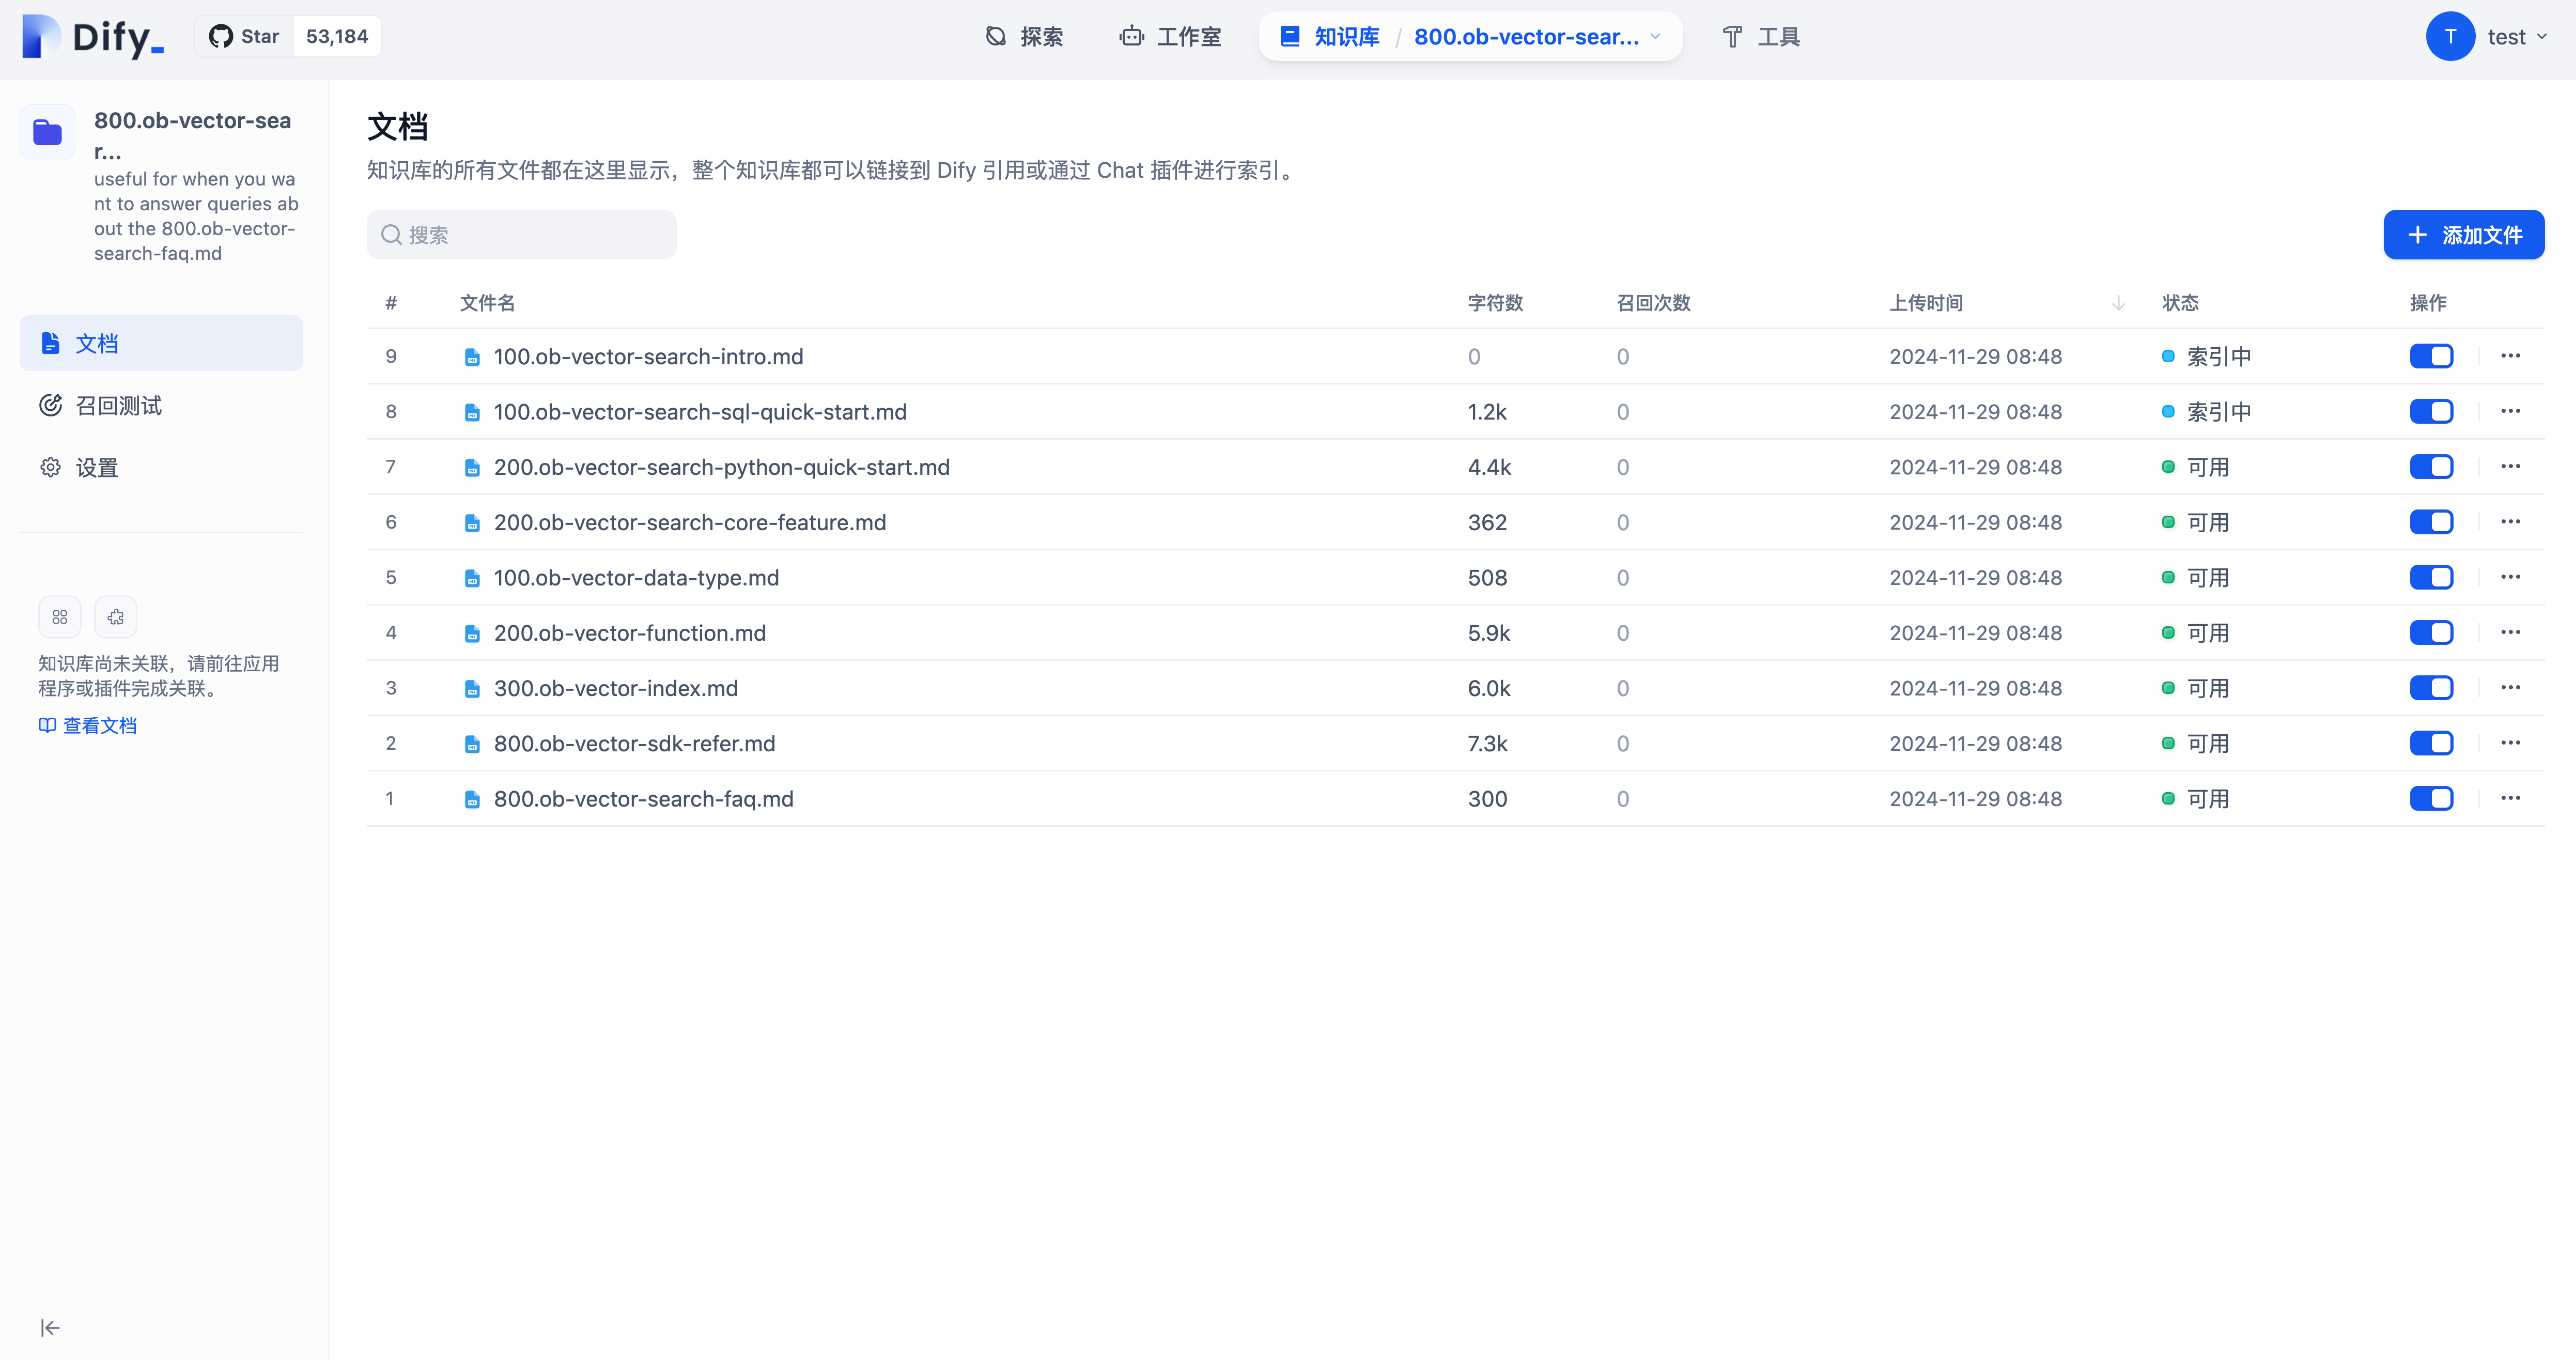
Task: Click file icon of 200.ob-vector-search-core-feature.md
Action: (472, 523)
